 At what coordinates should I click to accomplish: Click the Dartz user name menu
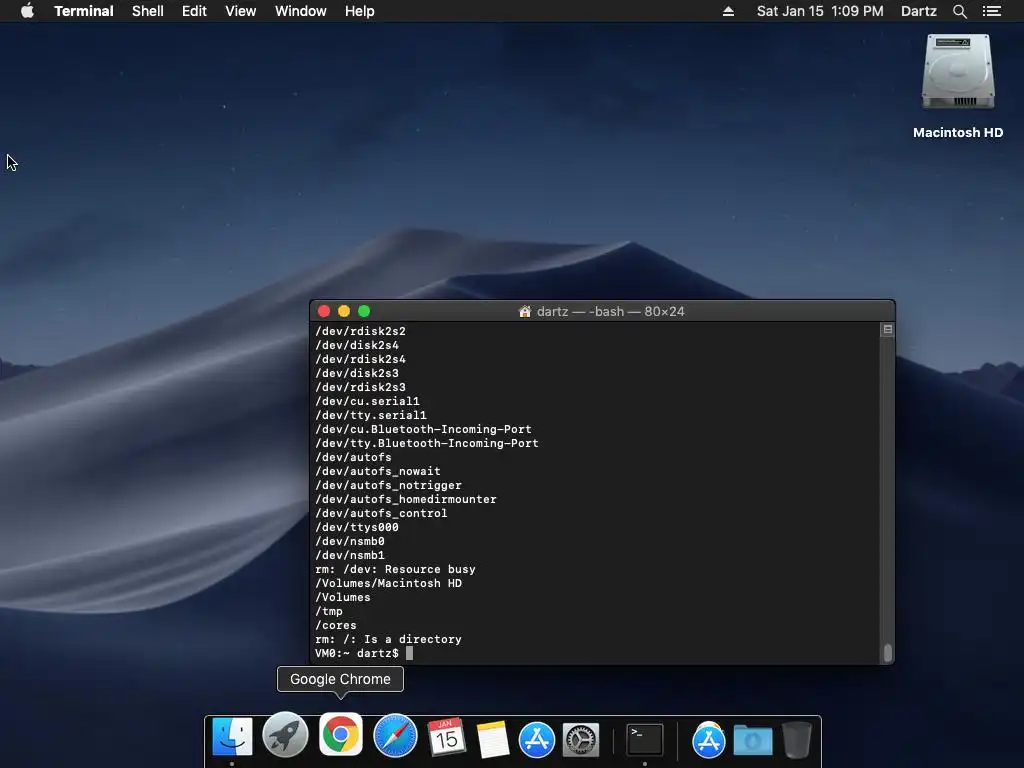pos(919,11)
